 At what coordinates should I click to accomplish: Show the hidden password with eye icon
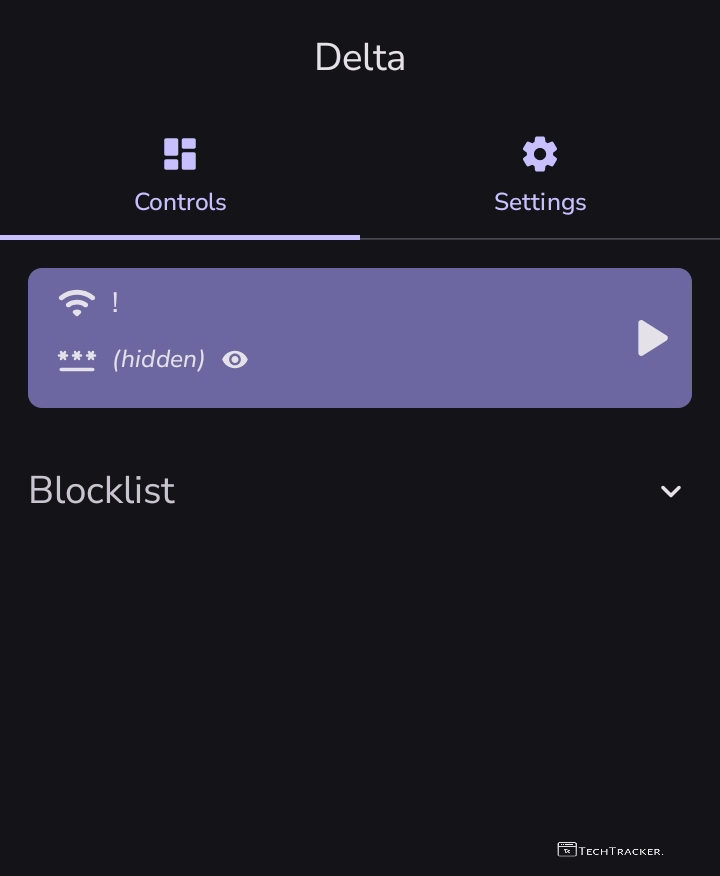click(235, 360)
